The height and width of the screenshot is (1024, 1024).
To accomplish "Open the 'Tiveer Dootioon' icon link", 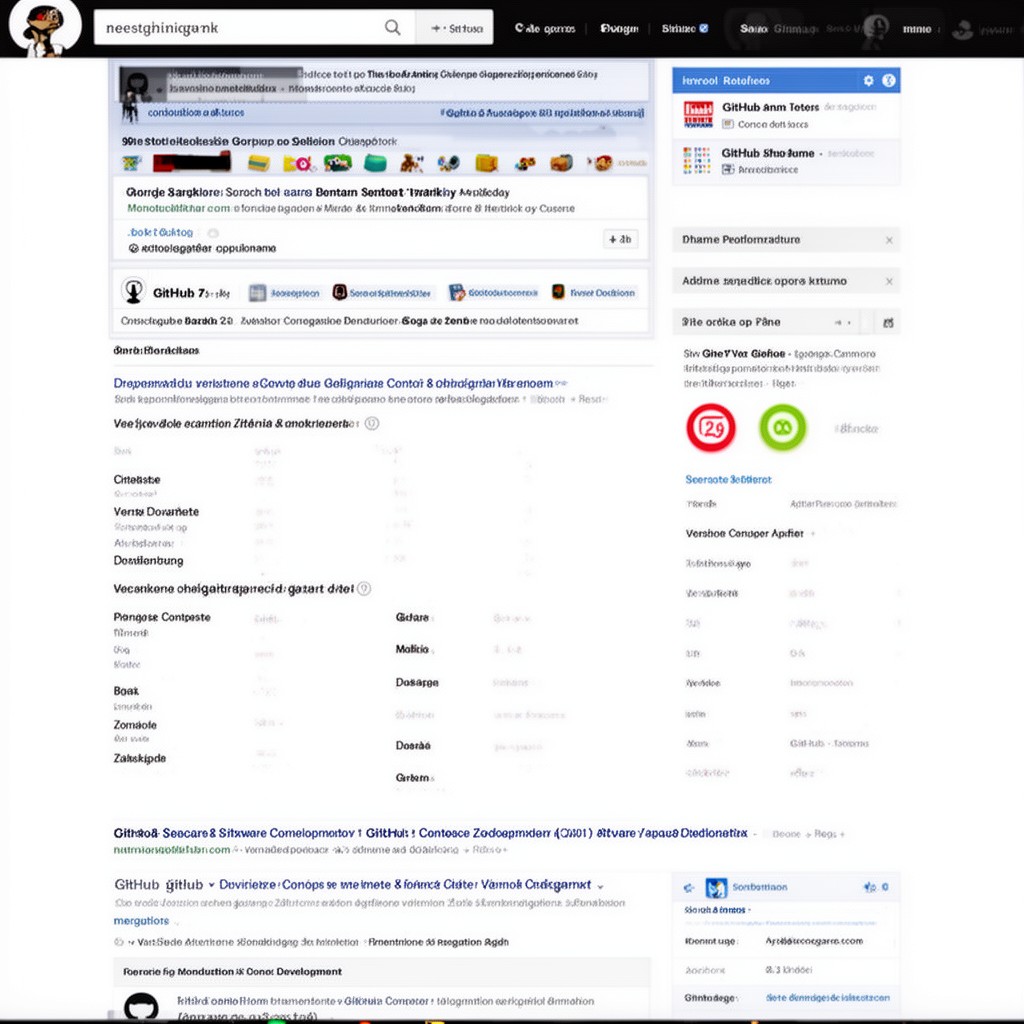I will click(593, 293).
